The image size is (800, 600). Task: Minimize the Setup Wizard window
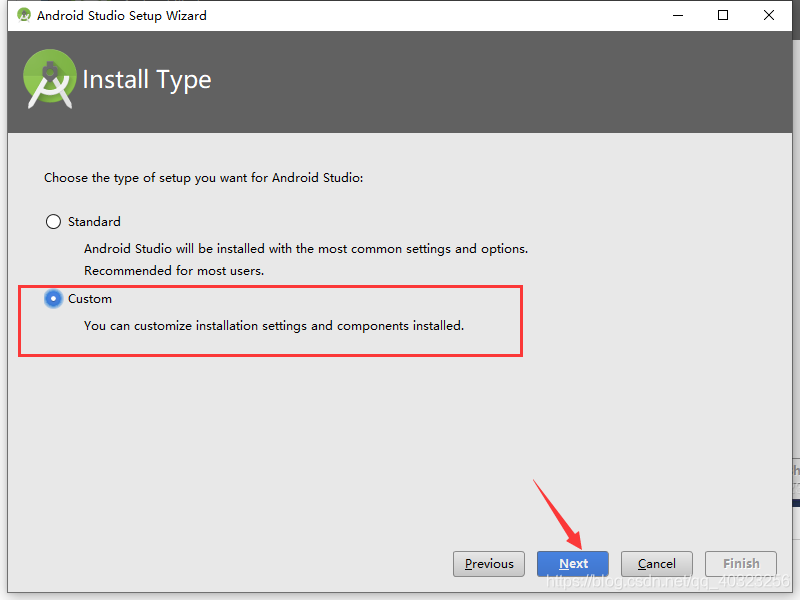pos(678,15)
